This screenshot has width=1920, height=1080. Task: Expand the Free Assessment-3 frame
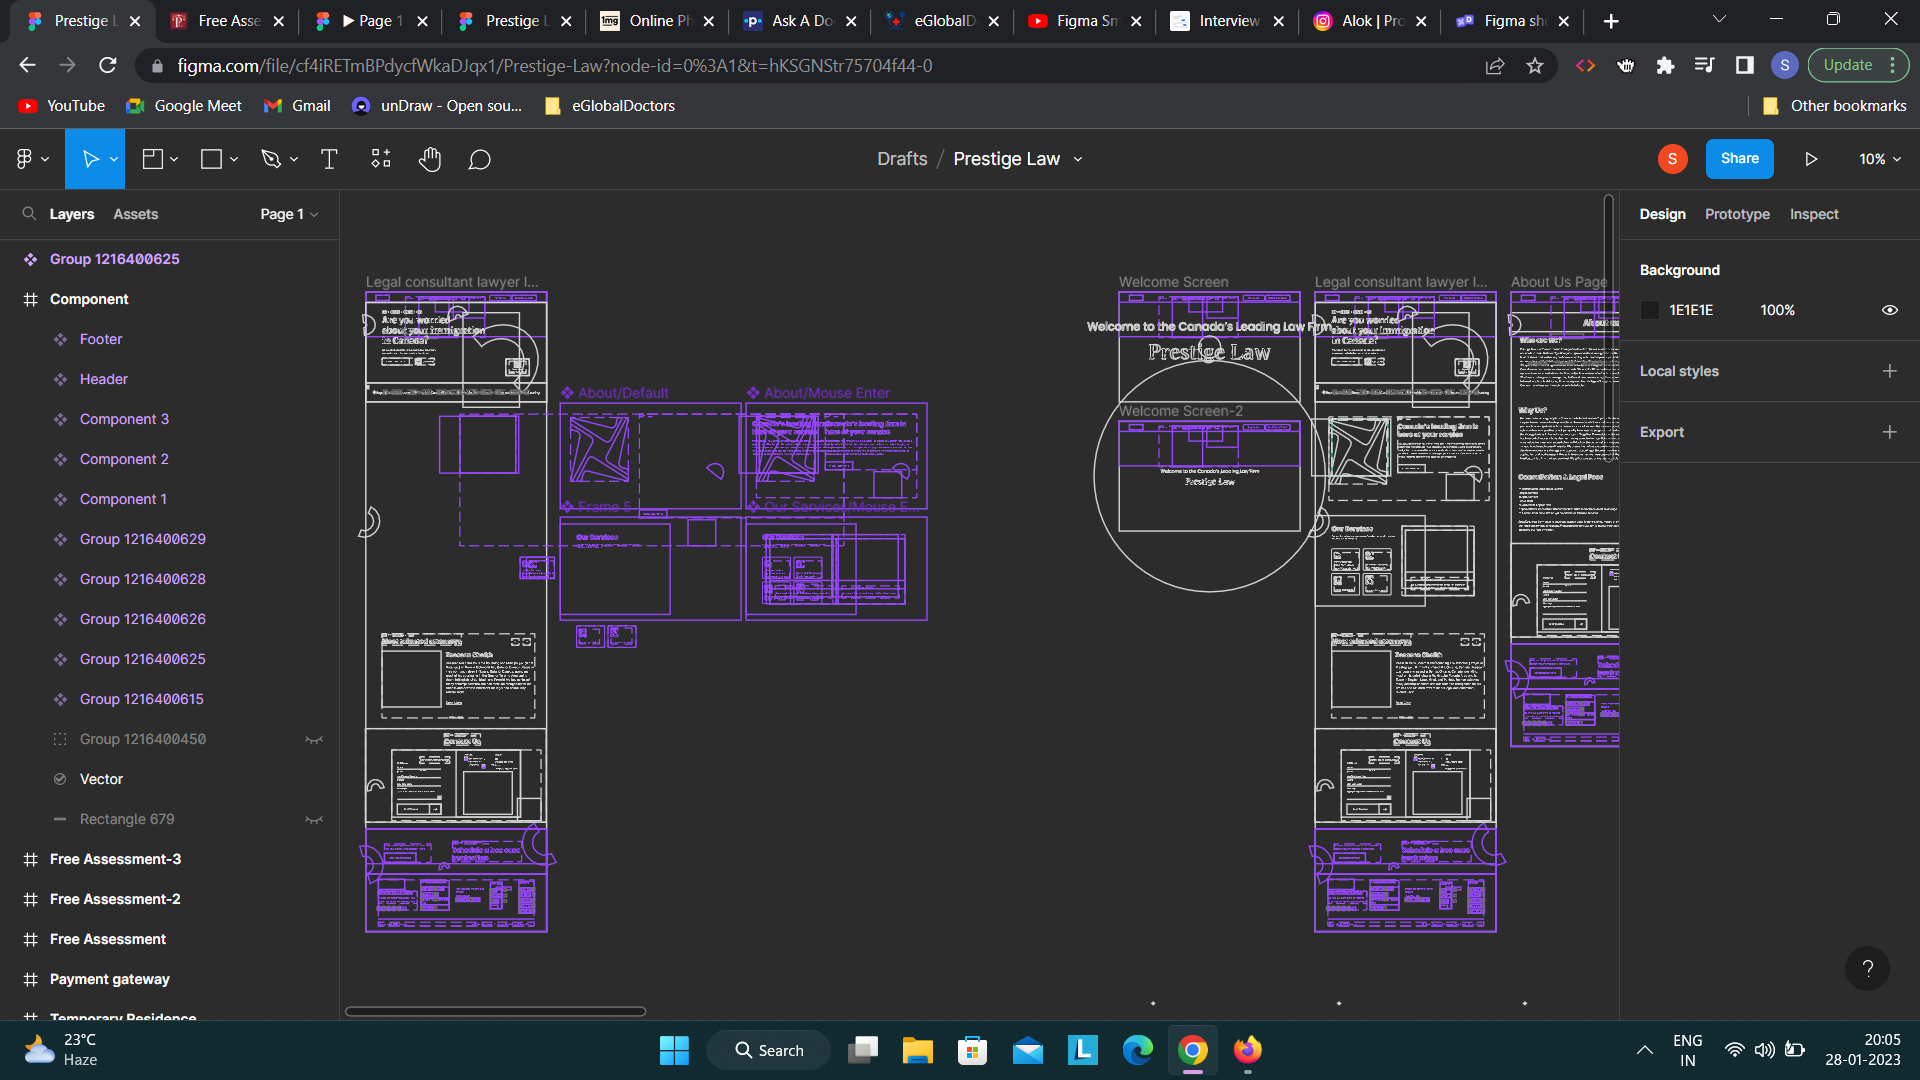click(x=12, y=858)
